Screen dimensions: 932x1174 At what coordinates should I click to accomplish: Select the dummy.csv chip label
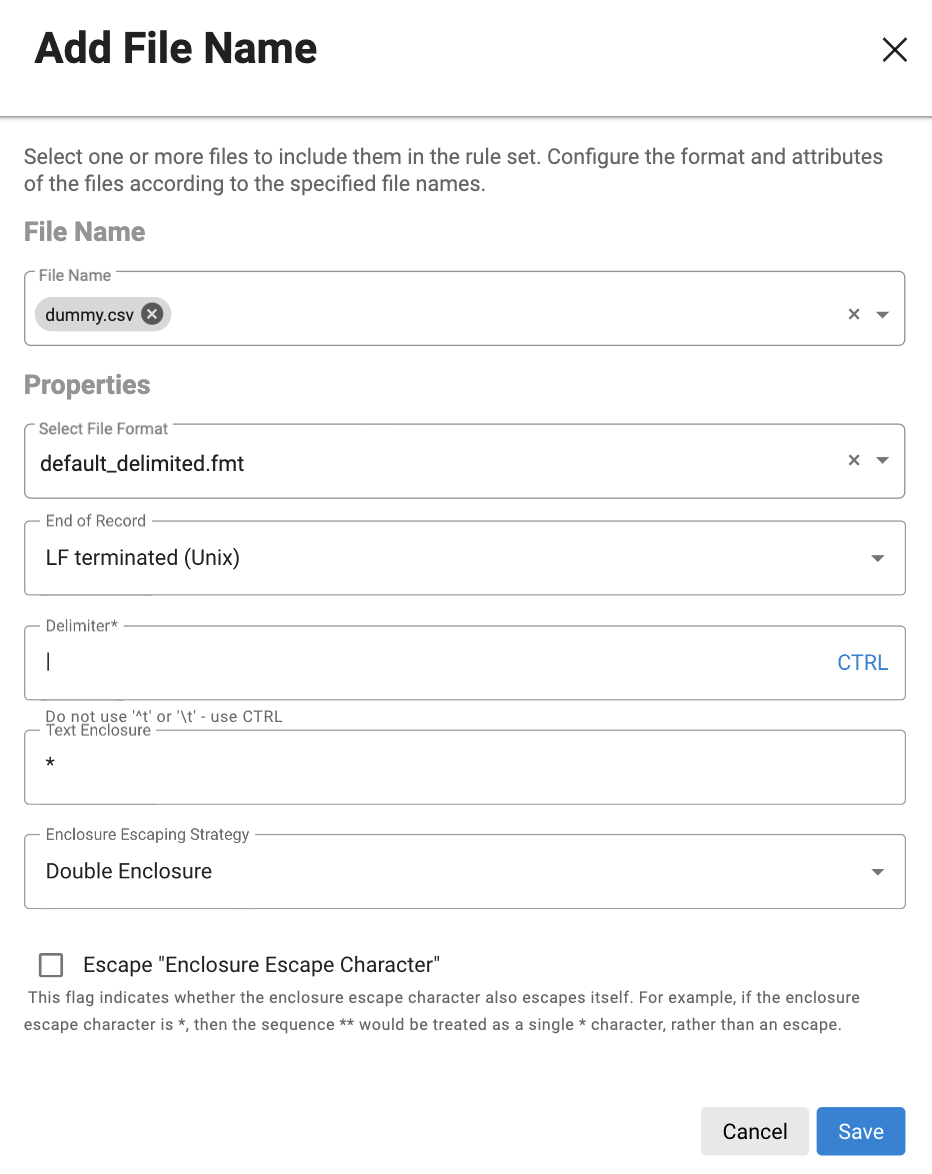[89, 315]
